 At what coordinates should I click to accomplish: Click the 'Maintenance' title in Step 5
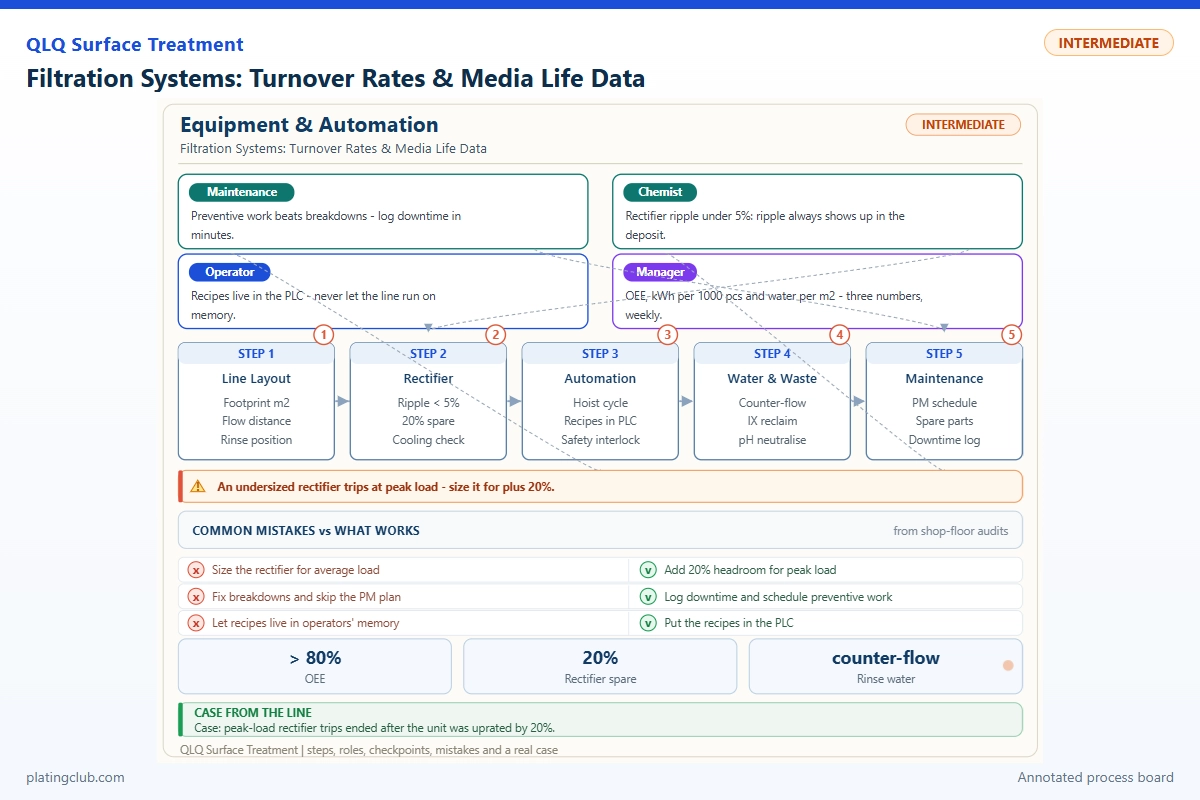pyautogui.click(x=944, y=379)
